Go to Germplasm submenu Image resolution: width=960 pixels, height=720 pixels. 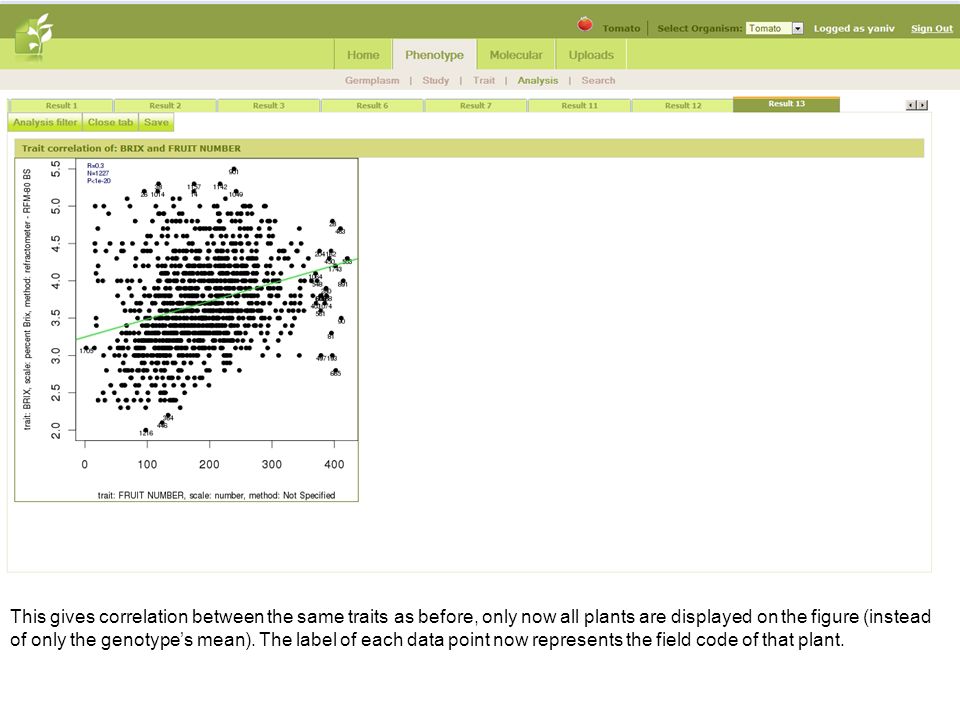click(x=372, y=80)
